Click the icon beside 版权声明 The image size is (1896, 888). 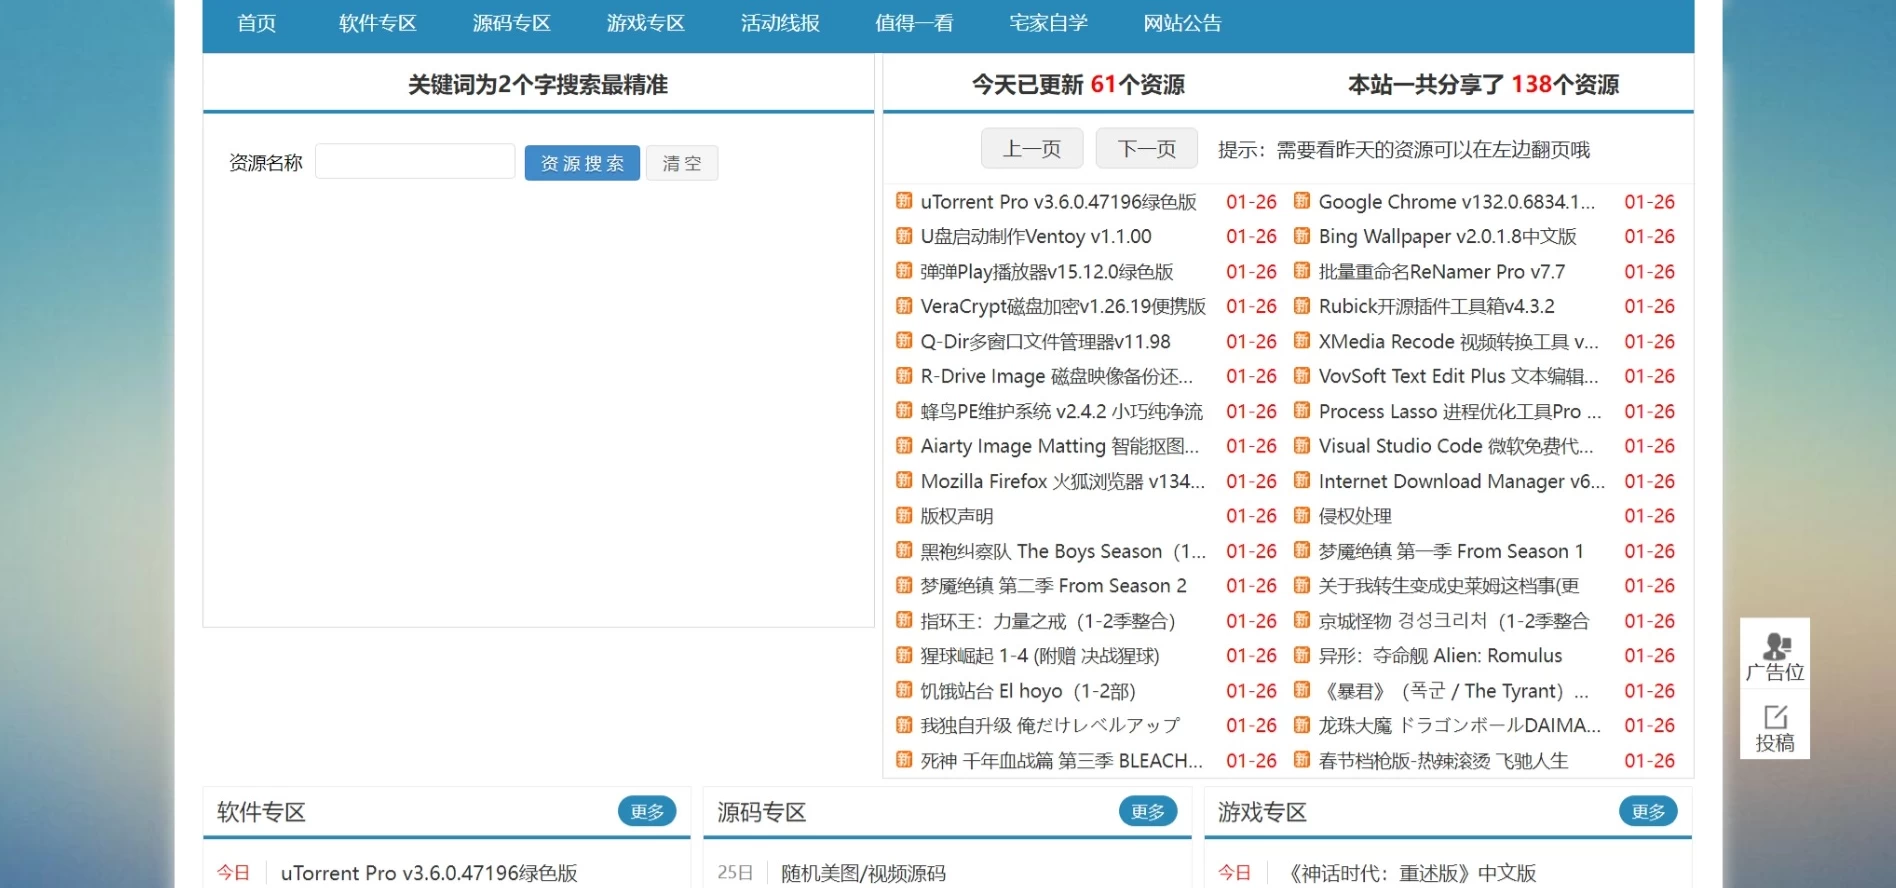[904, 516]
